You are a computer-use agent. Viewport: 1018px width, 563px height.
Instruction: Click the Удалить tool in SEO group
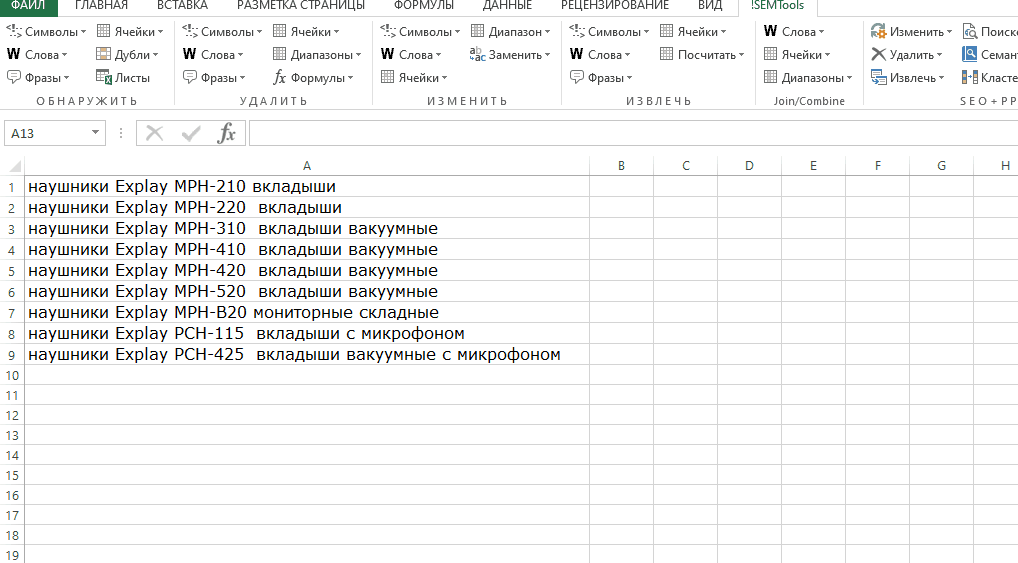click(907, 55)
